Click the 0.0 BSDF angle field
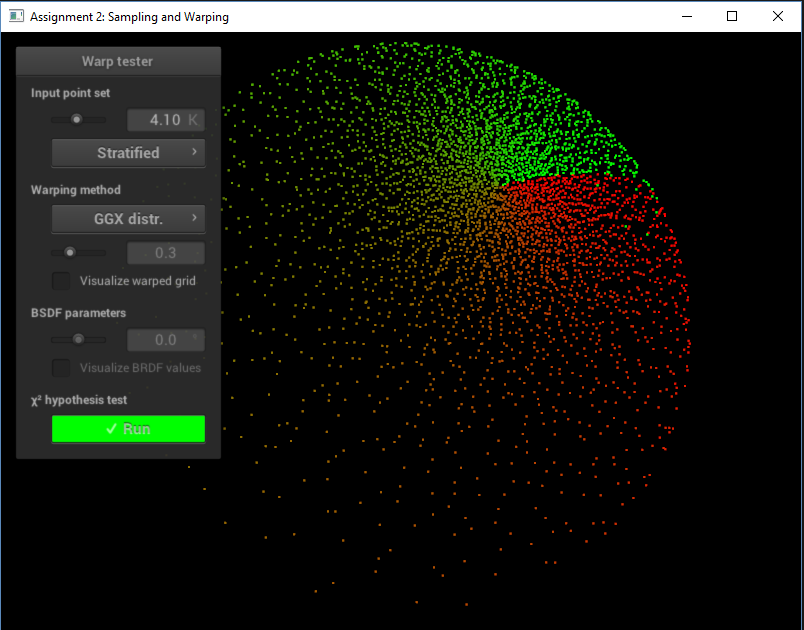Screen dimensions: 804x630 (x=166, y=340)
